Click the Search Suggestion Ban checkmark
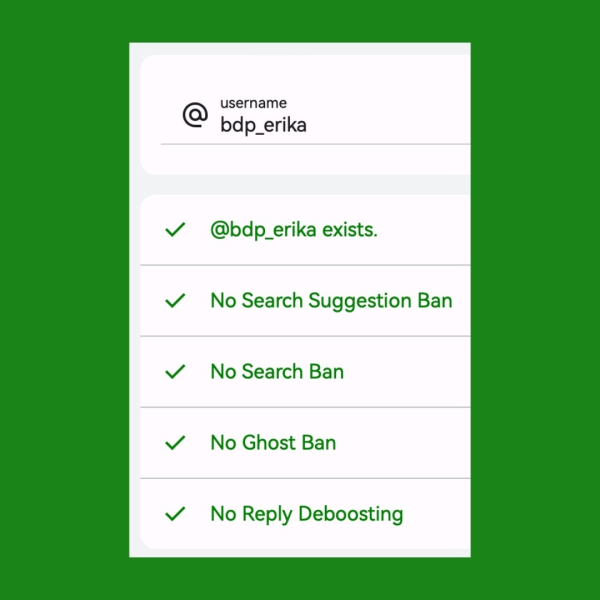 point(175,301)
